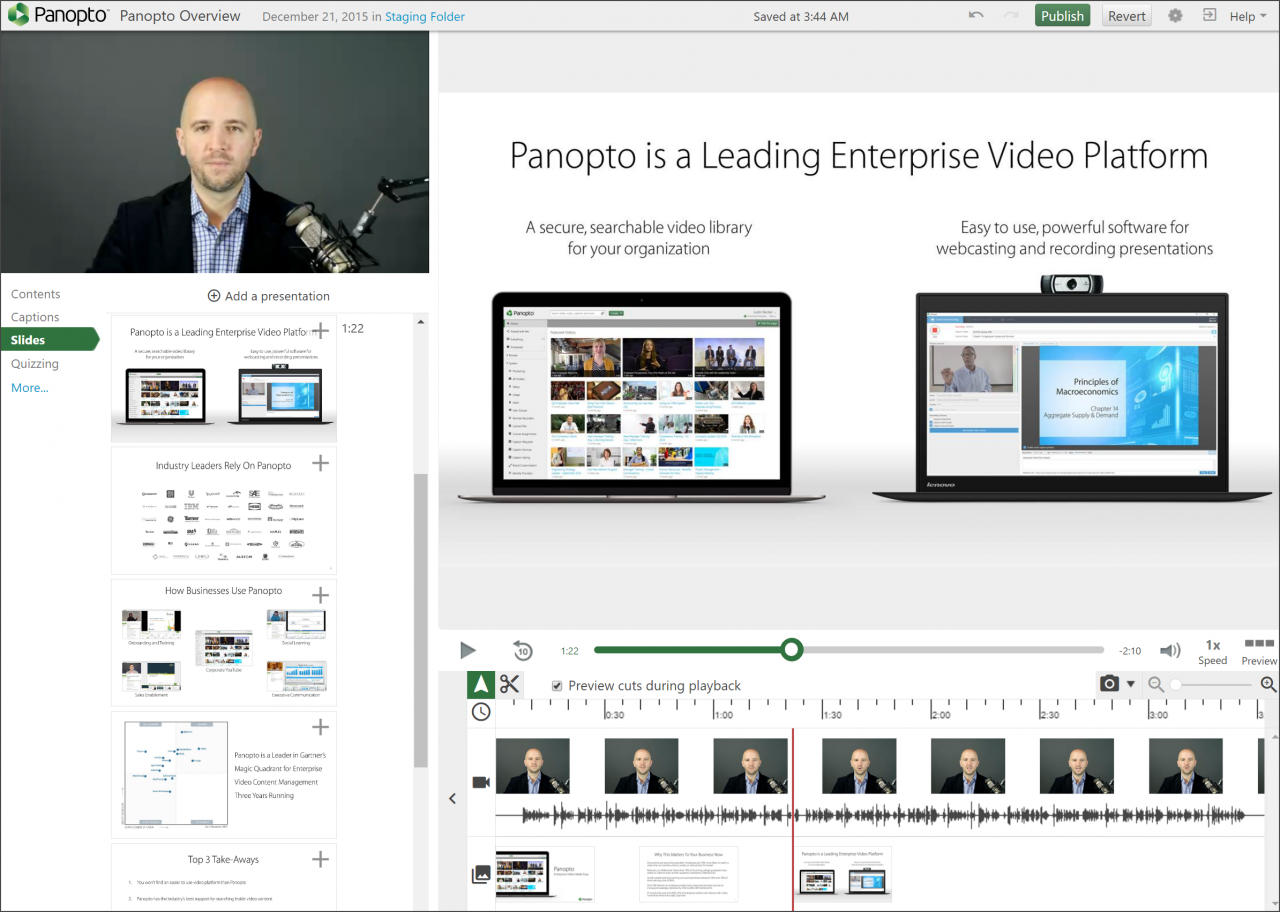This screenshot has width=1280, height=912.
Task: Open the Quizzing tab
Action: tap(35, 364)
